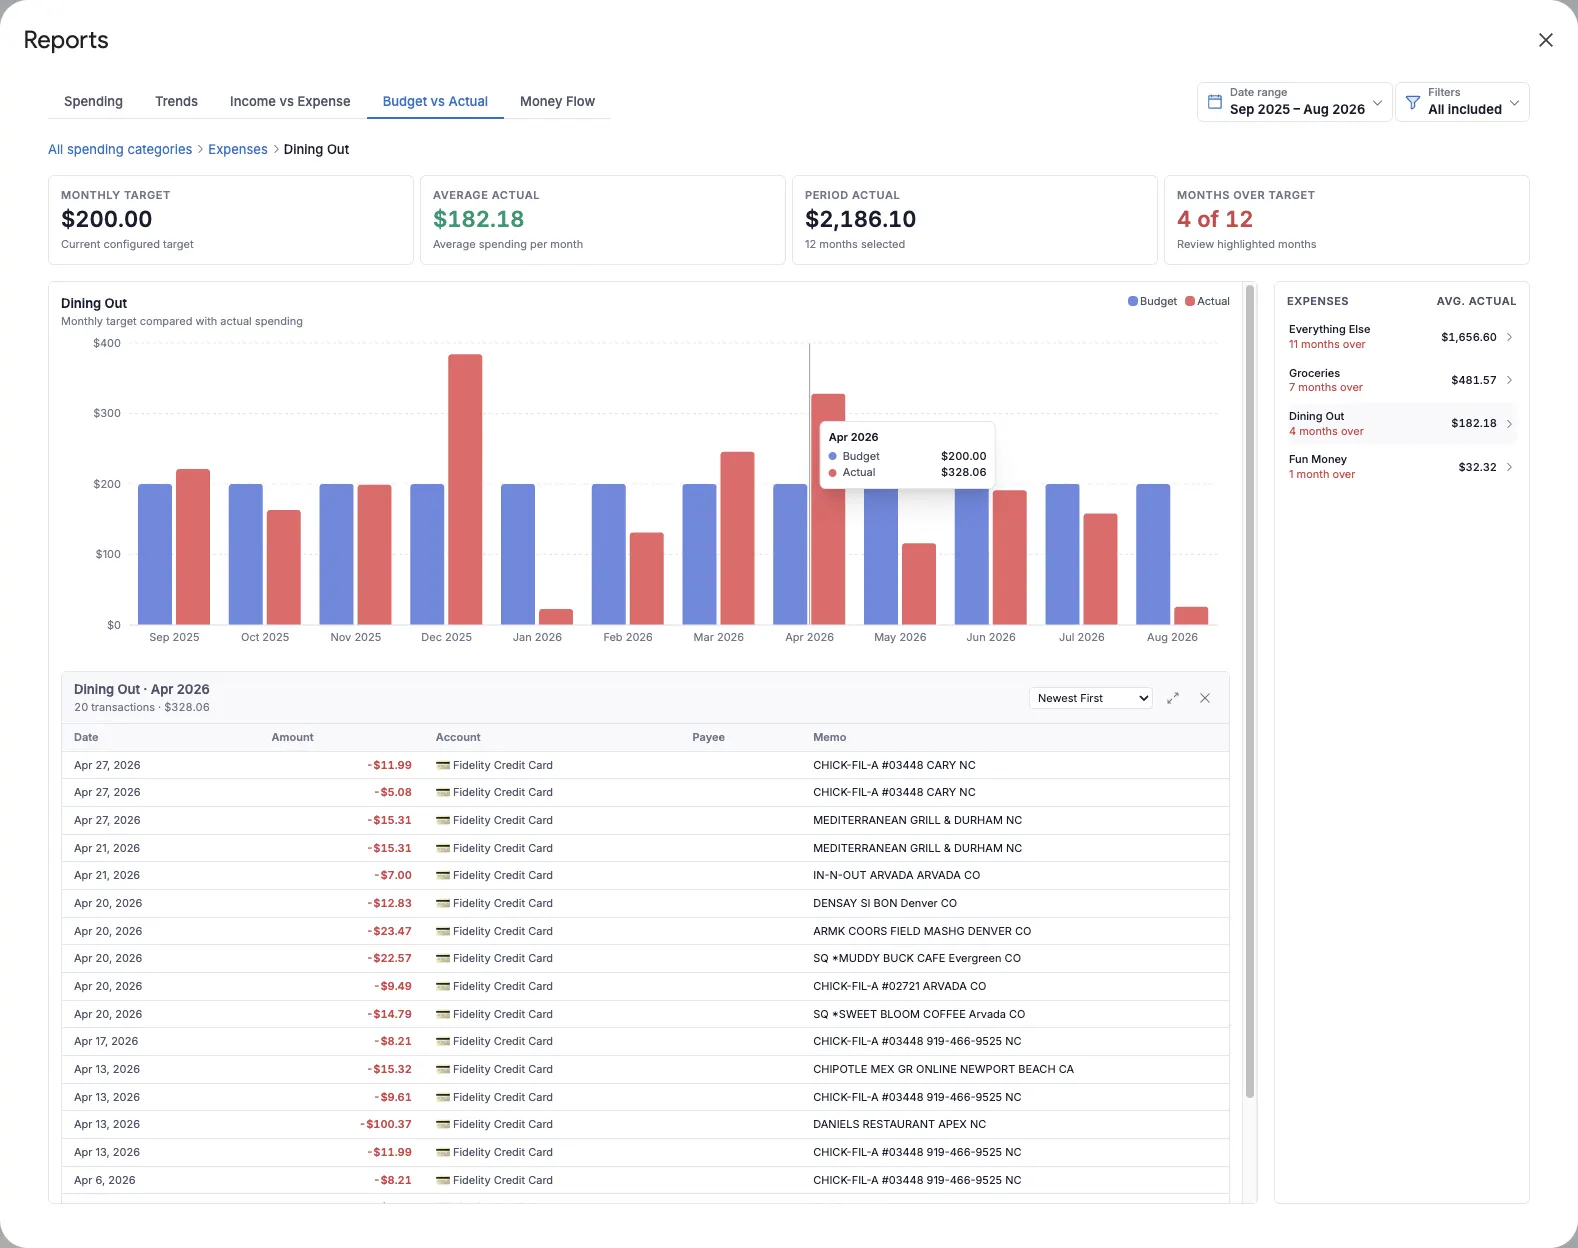Open the Filters All included dropdown
1578x1248 pixels.
point(1462,102)
